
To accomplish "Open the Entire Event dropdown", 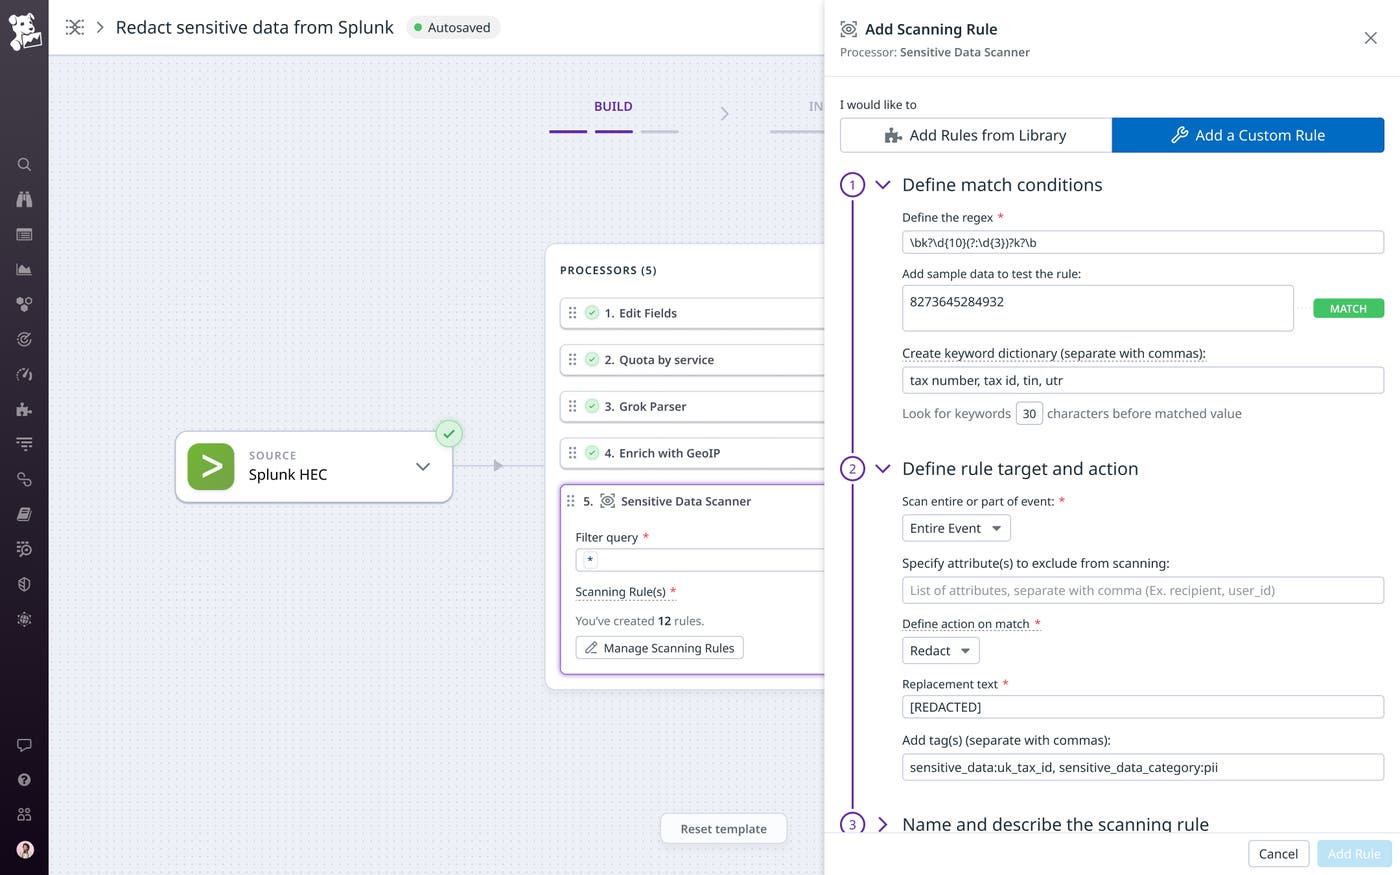I will [954, 527].
